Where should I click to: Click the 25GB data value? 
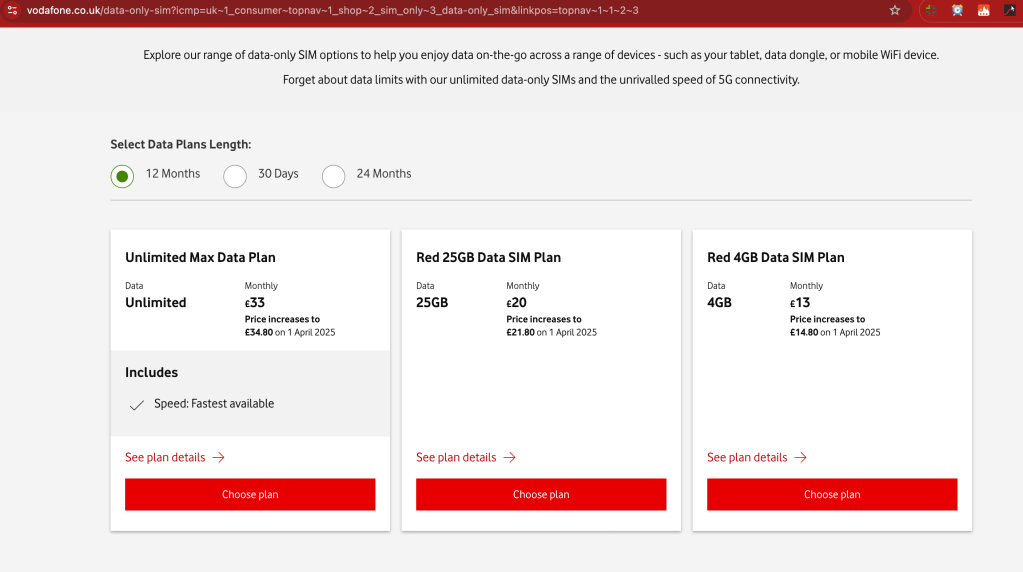click(432, 303)
